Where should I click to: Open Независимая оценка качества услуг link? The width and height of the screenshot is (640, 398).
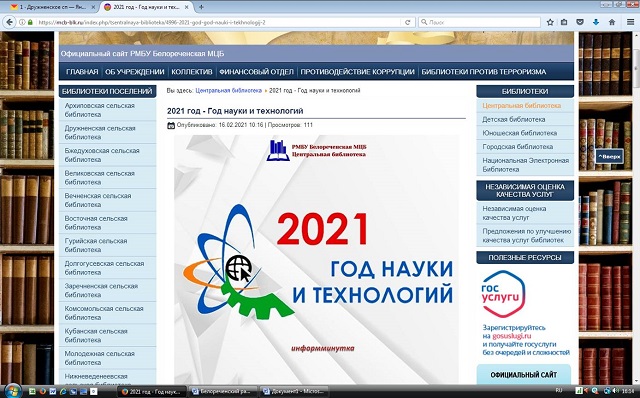514,213
